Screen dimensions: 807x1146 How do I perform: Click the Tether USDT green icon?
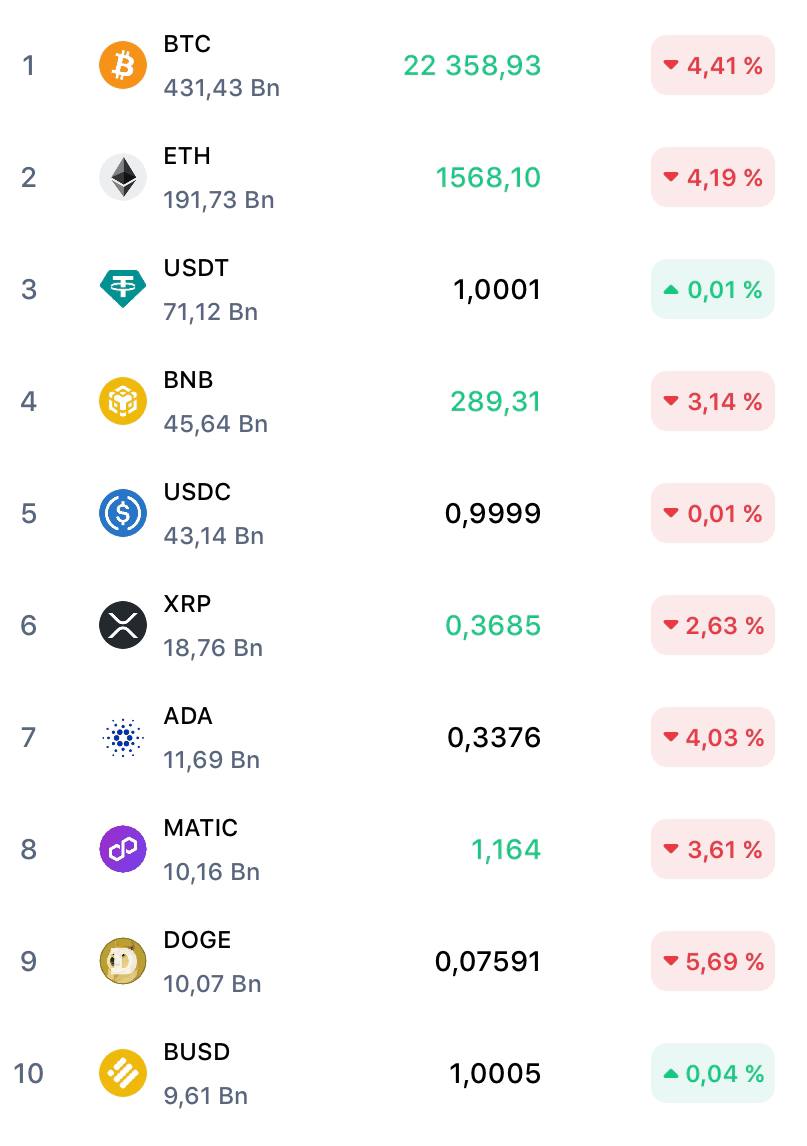click(x=123, y=290)
